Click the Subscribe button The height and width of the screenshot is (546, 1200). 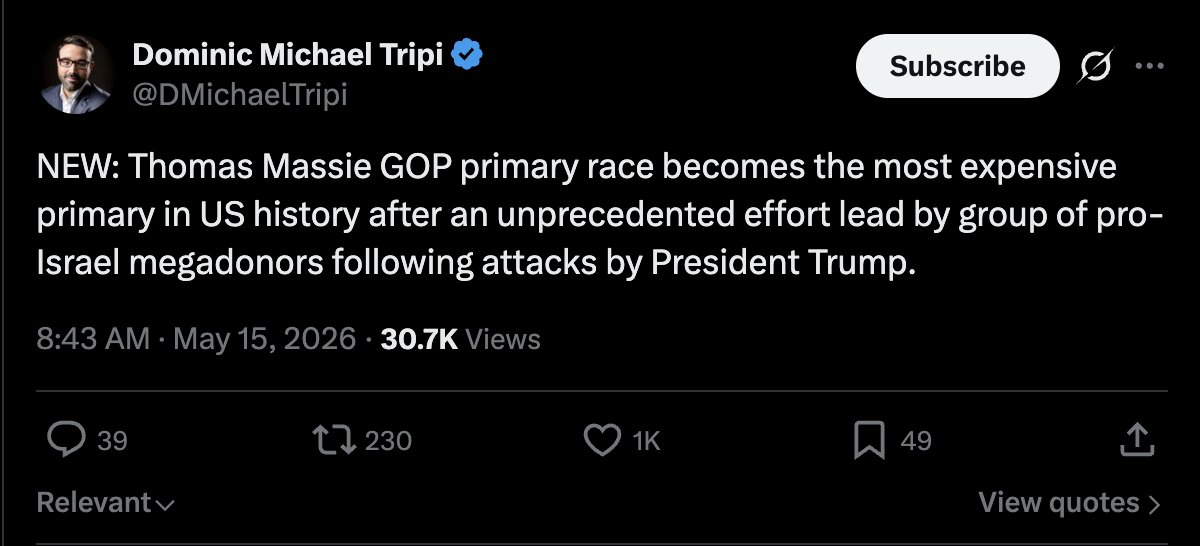[x=957, y=66]
